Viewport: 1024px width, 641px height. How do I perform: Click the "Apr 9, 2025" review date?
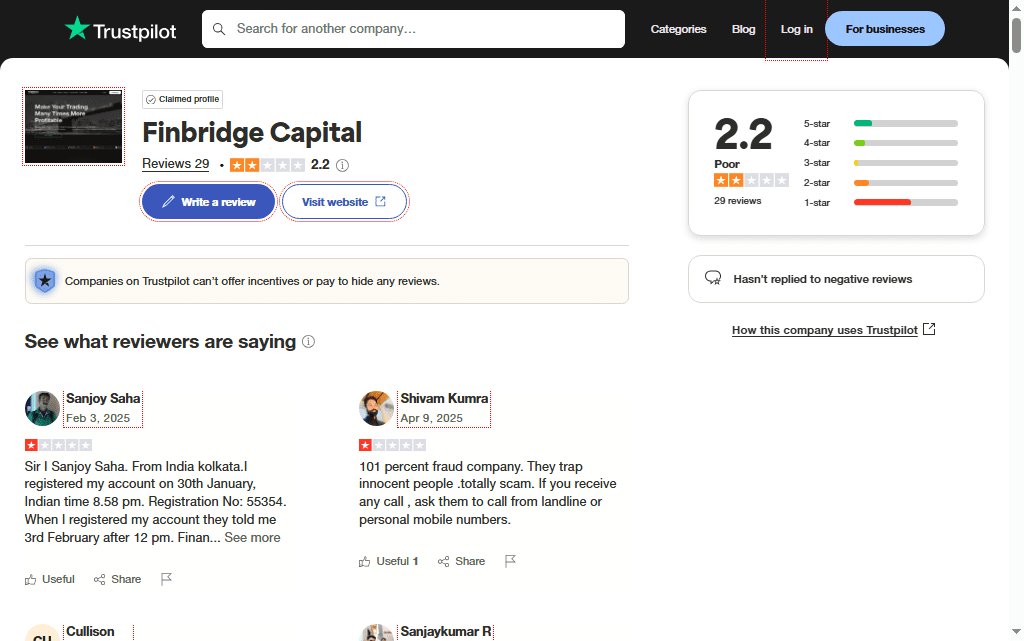pos(432,418)
